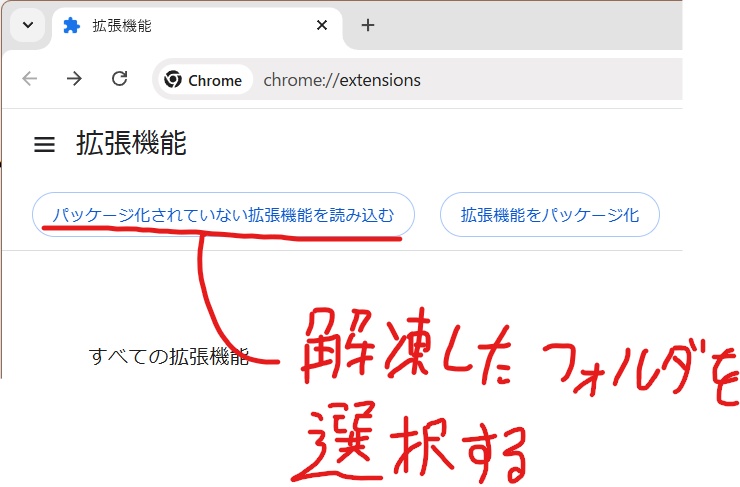Reload the page
This screenshot has width=740, height=487.
[x=119, y=79]
